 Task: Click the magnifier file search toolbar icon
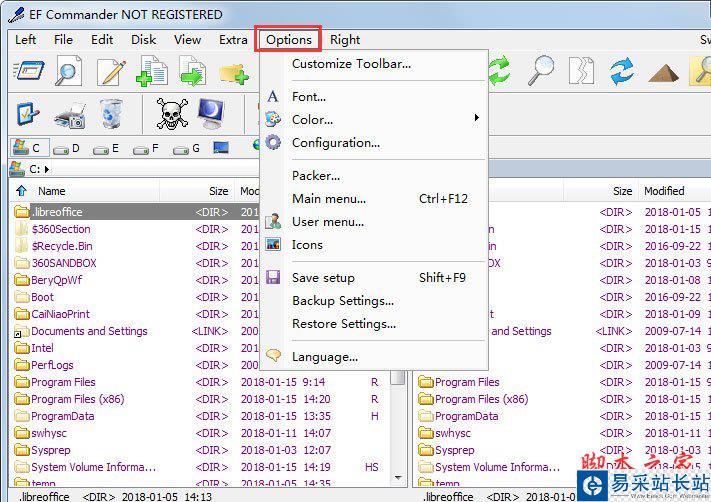point(68,71)
